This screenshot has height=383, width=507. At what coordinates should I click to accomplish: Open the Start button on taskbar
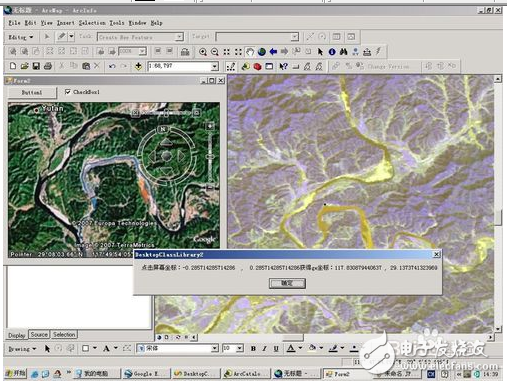pyautogui.click(x=15, y=374)
